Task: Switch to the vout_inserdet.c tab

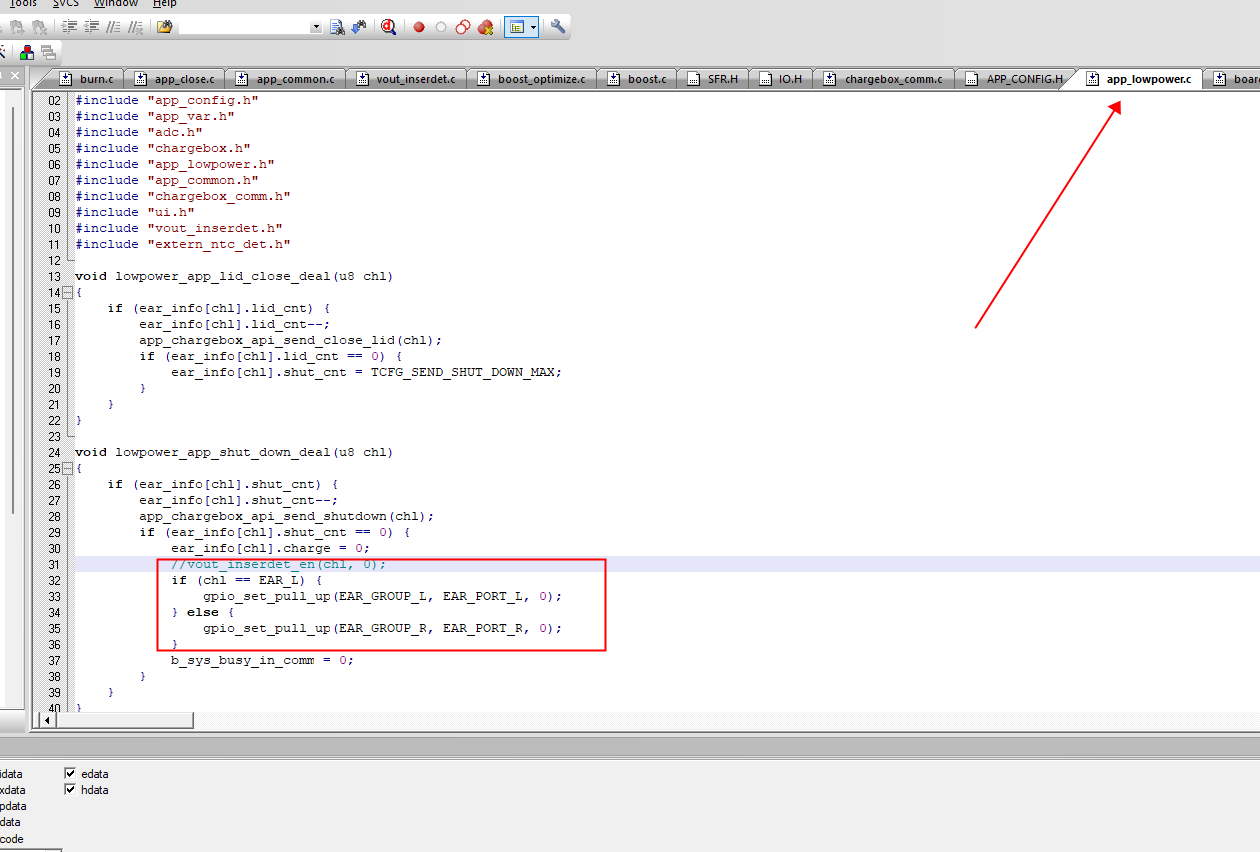Action: 405,79
